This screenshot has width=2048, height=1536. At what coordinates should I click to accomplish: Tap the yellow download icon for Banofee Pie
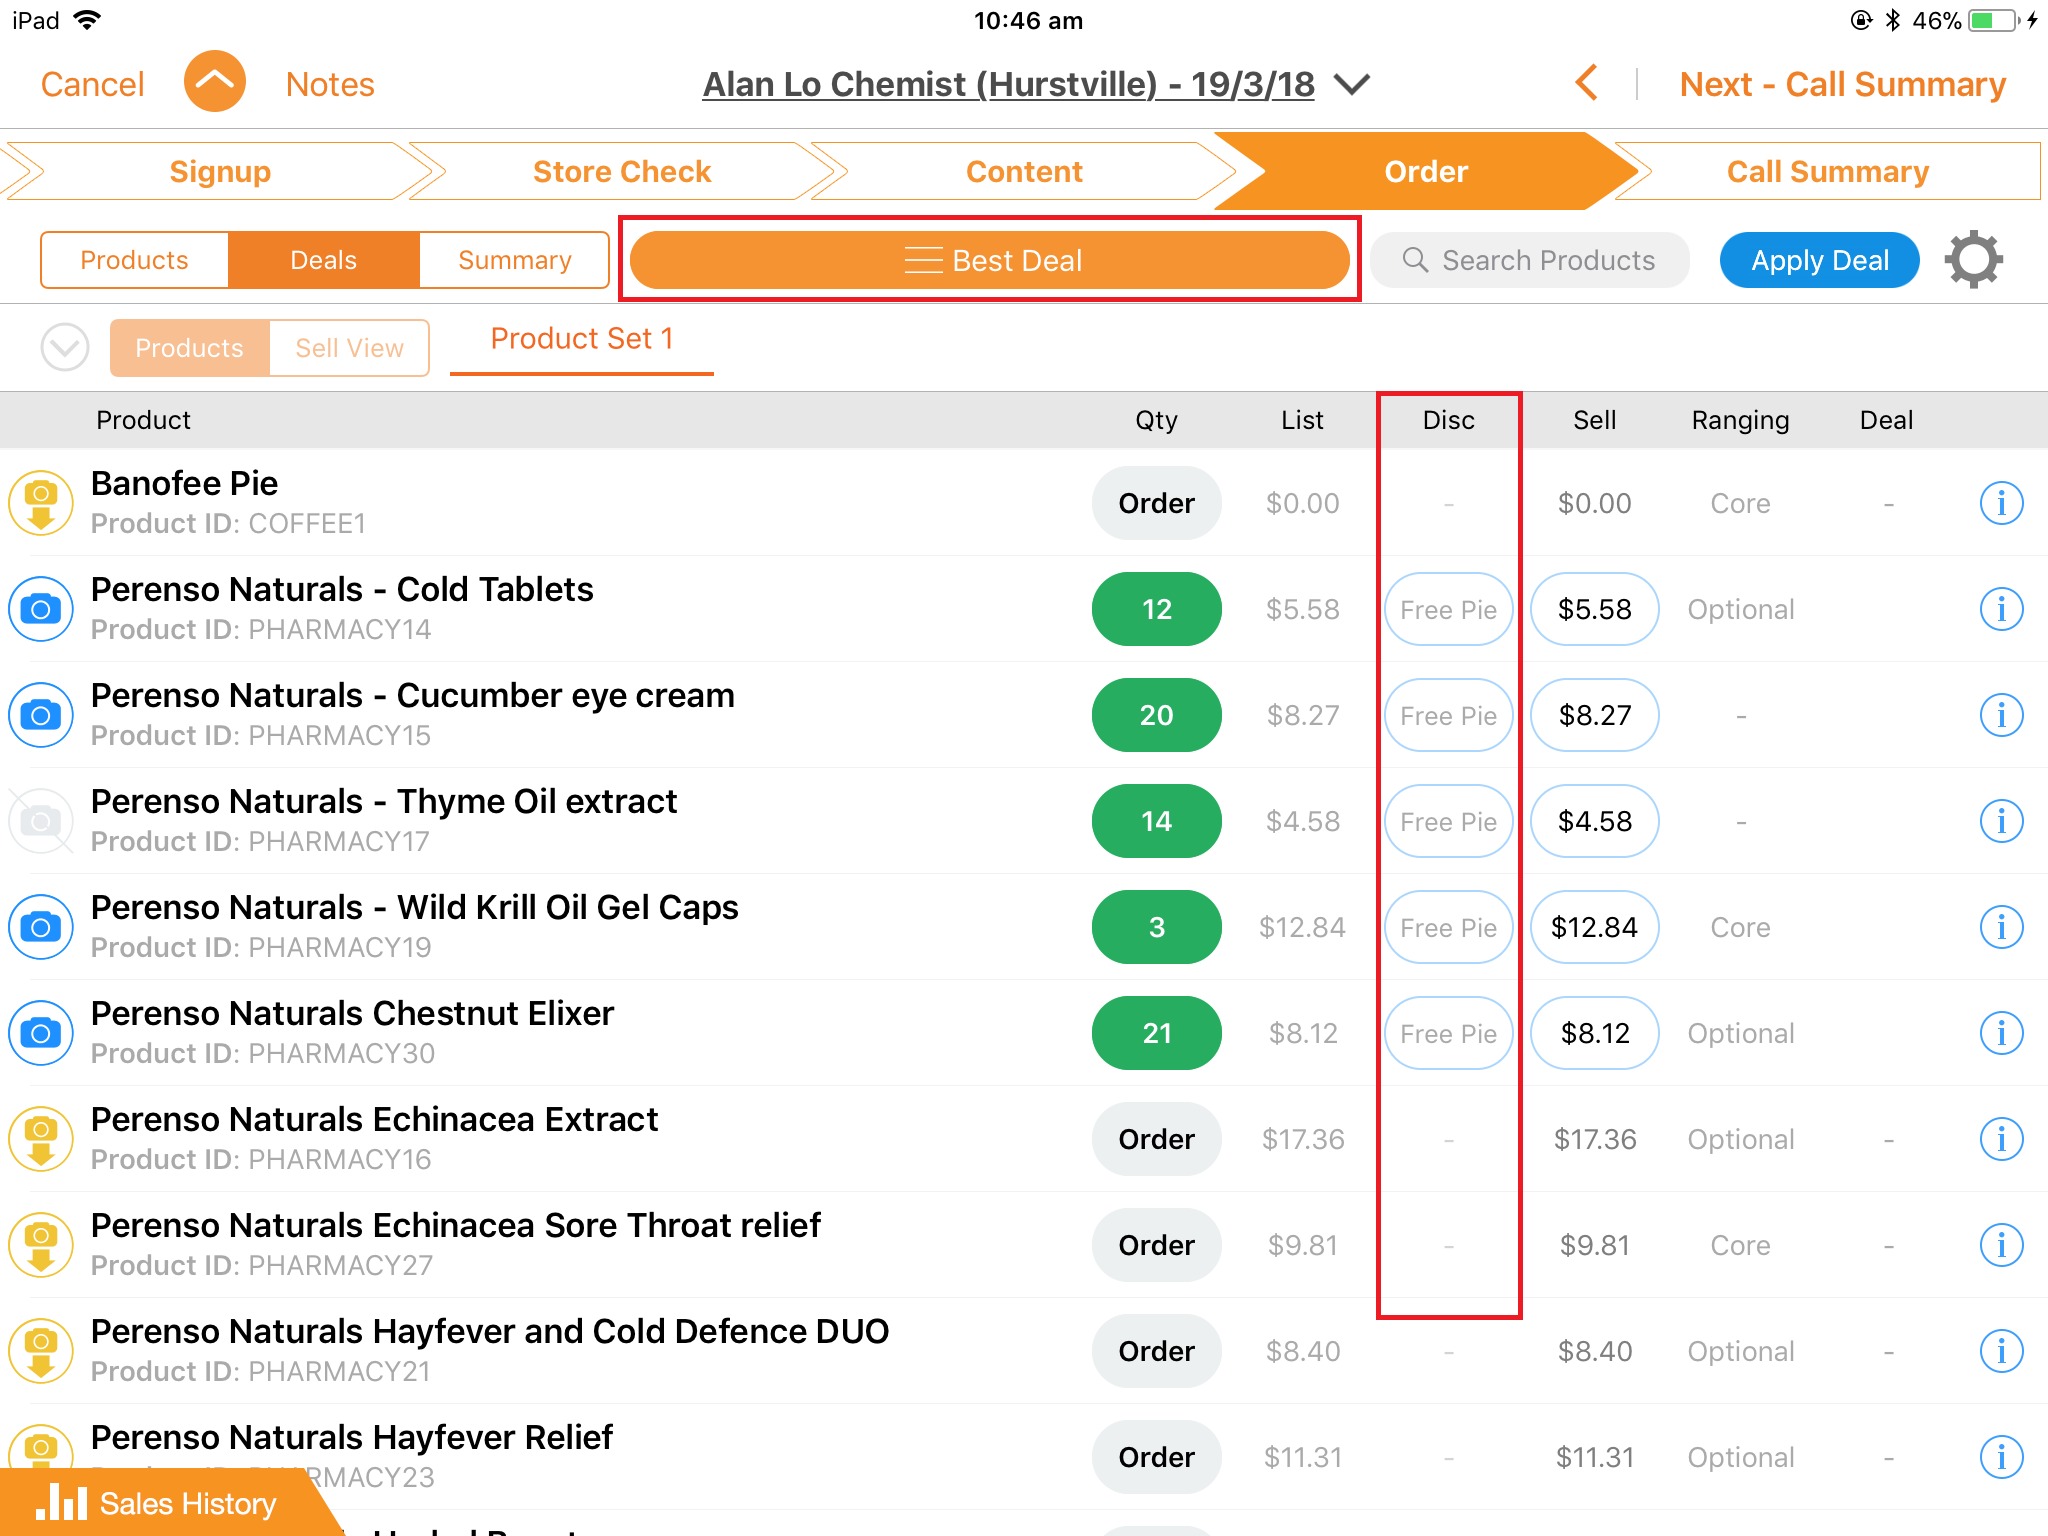point(41,503)
